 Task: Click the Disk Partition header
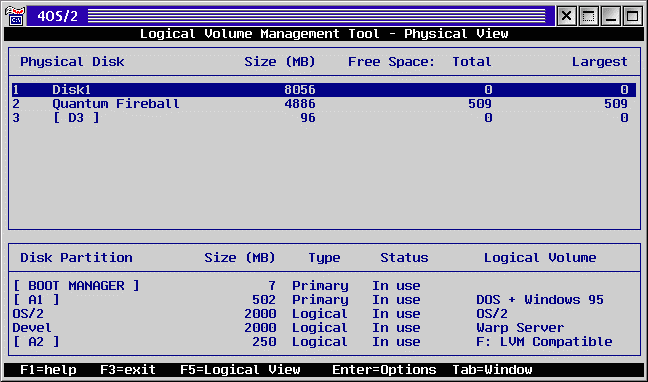[76, 258]
